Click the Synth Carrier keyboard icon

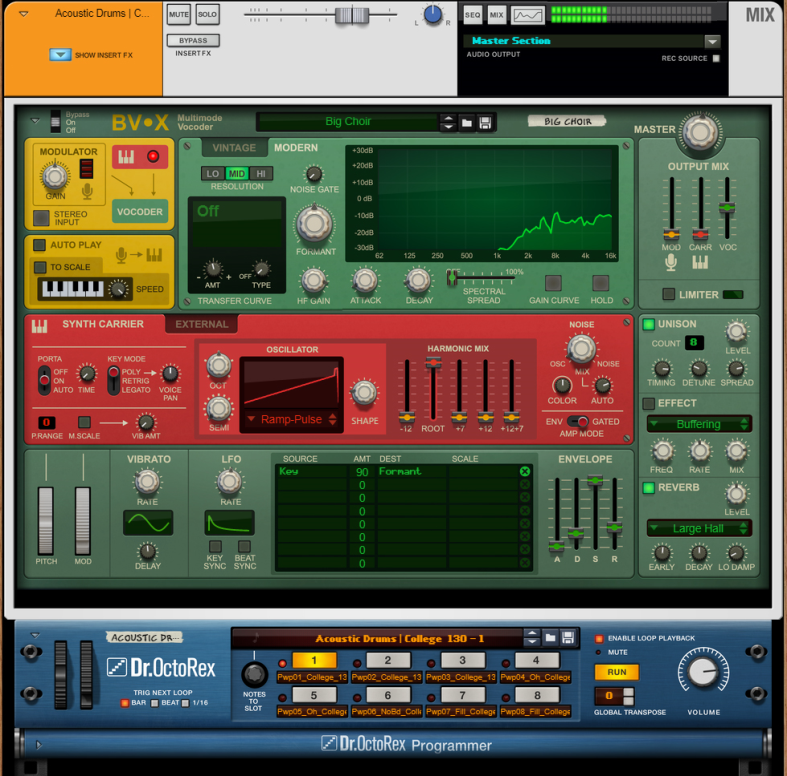[40, 326]
